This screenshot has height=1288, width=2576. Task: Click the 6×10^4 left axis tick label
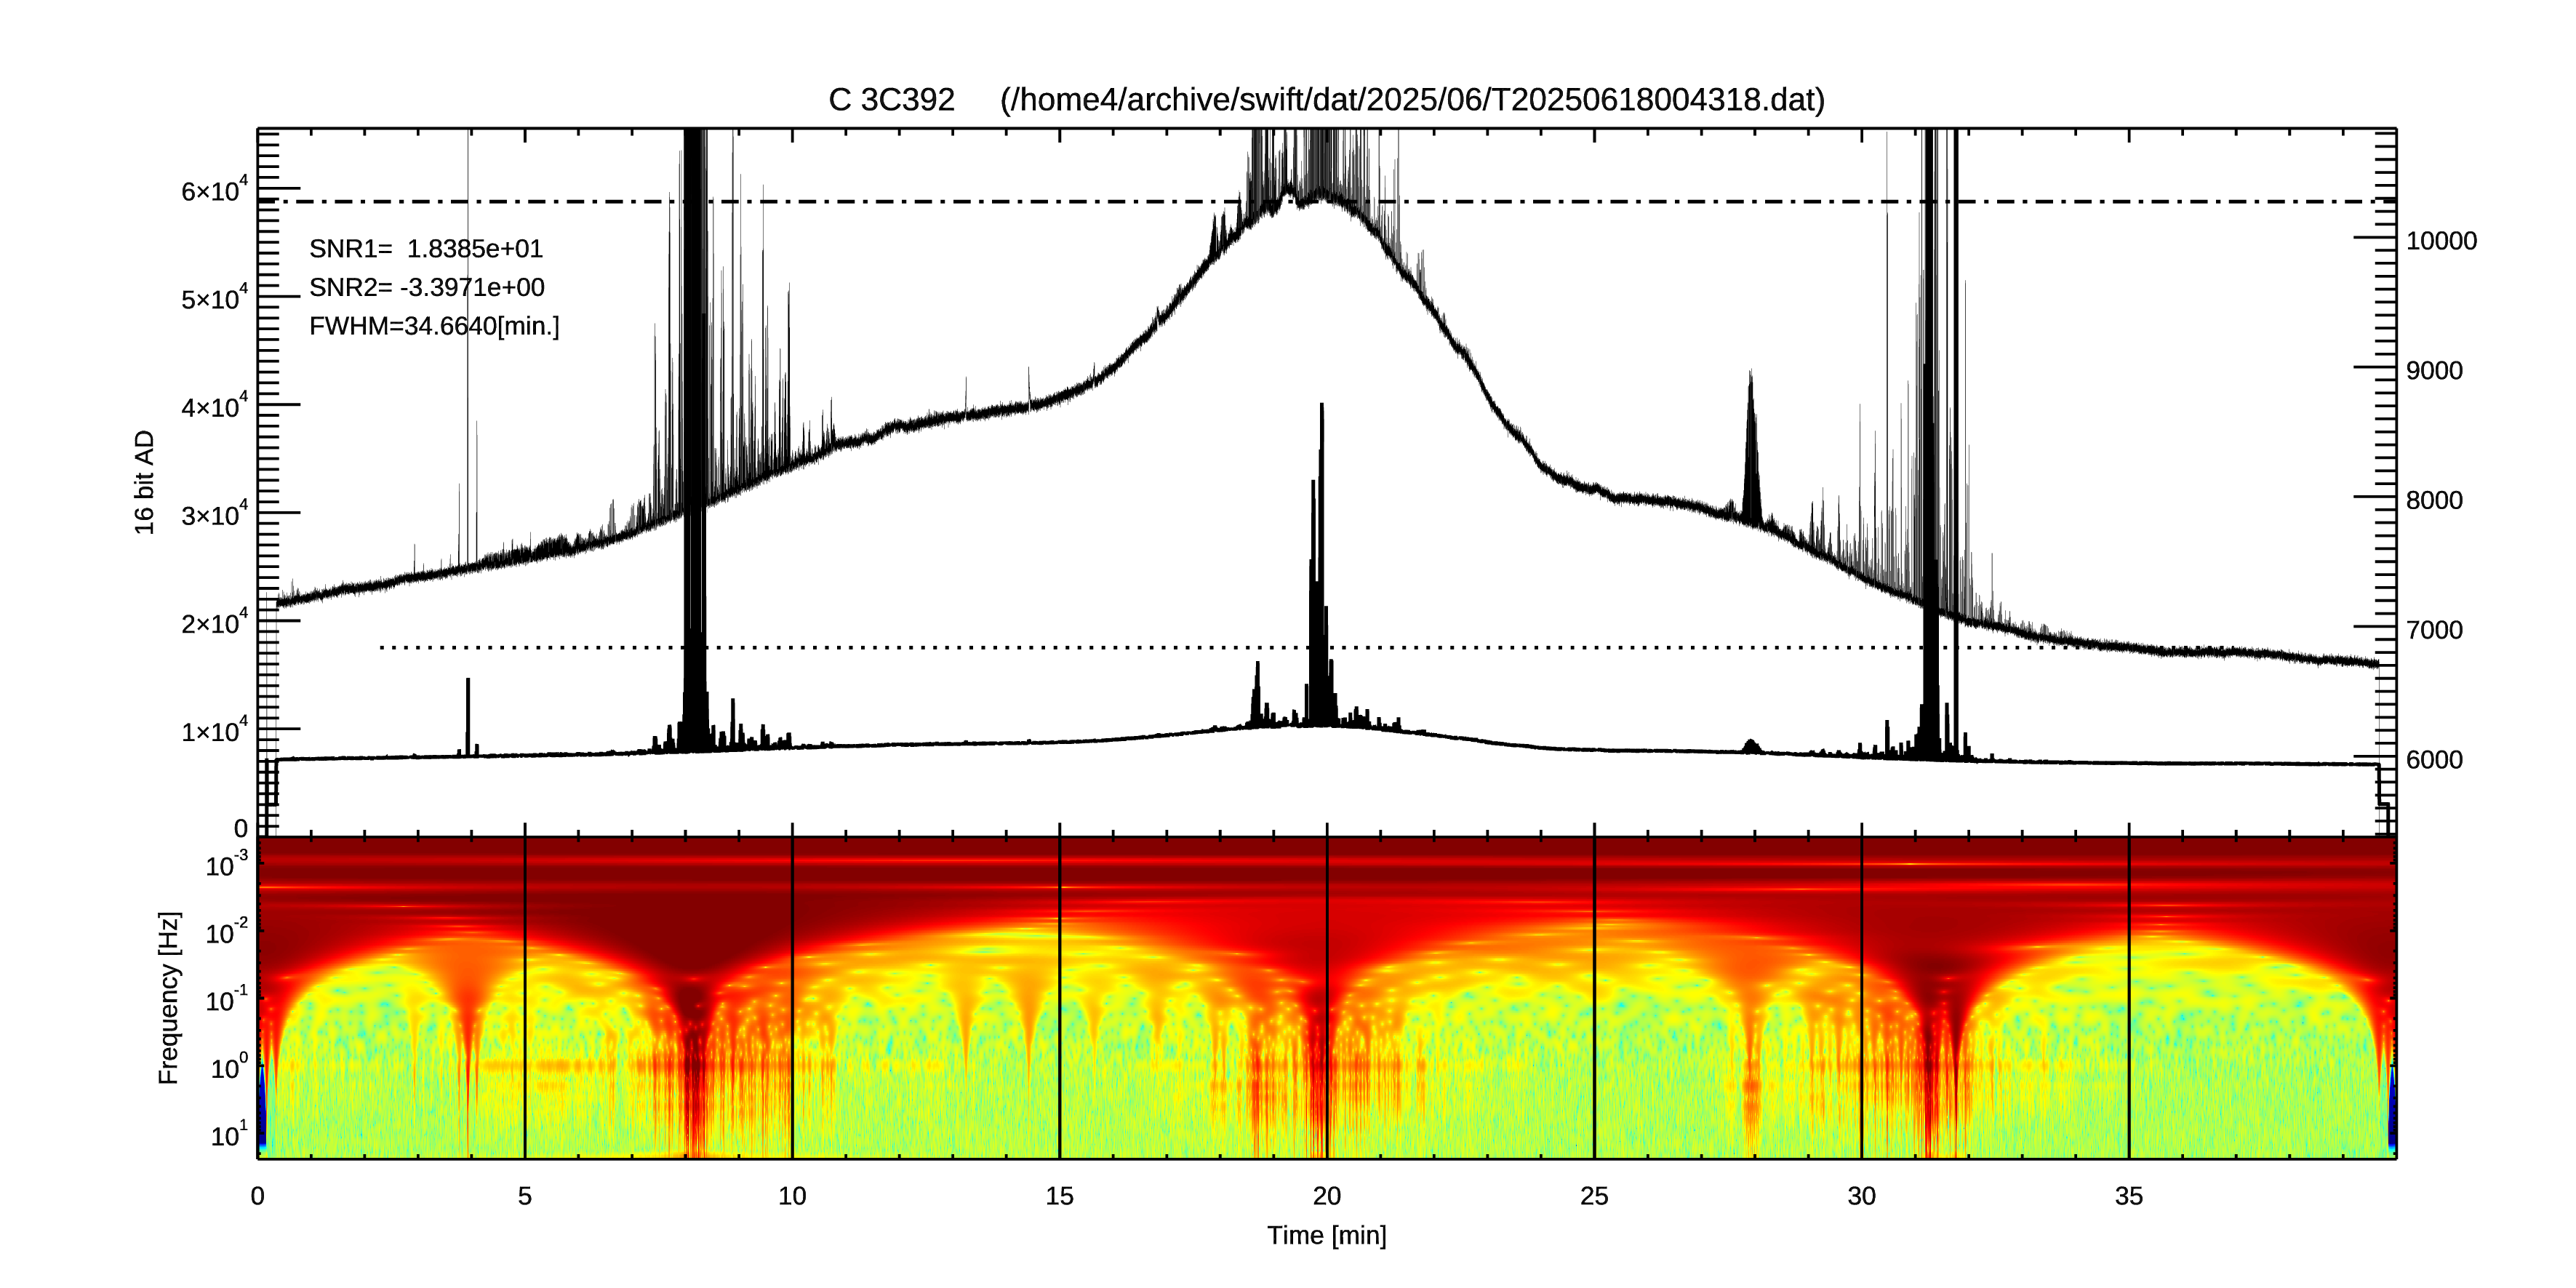tap(214, 189)
